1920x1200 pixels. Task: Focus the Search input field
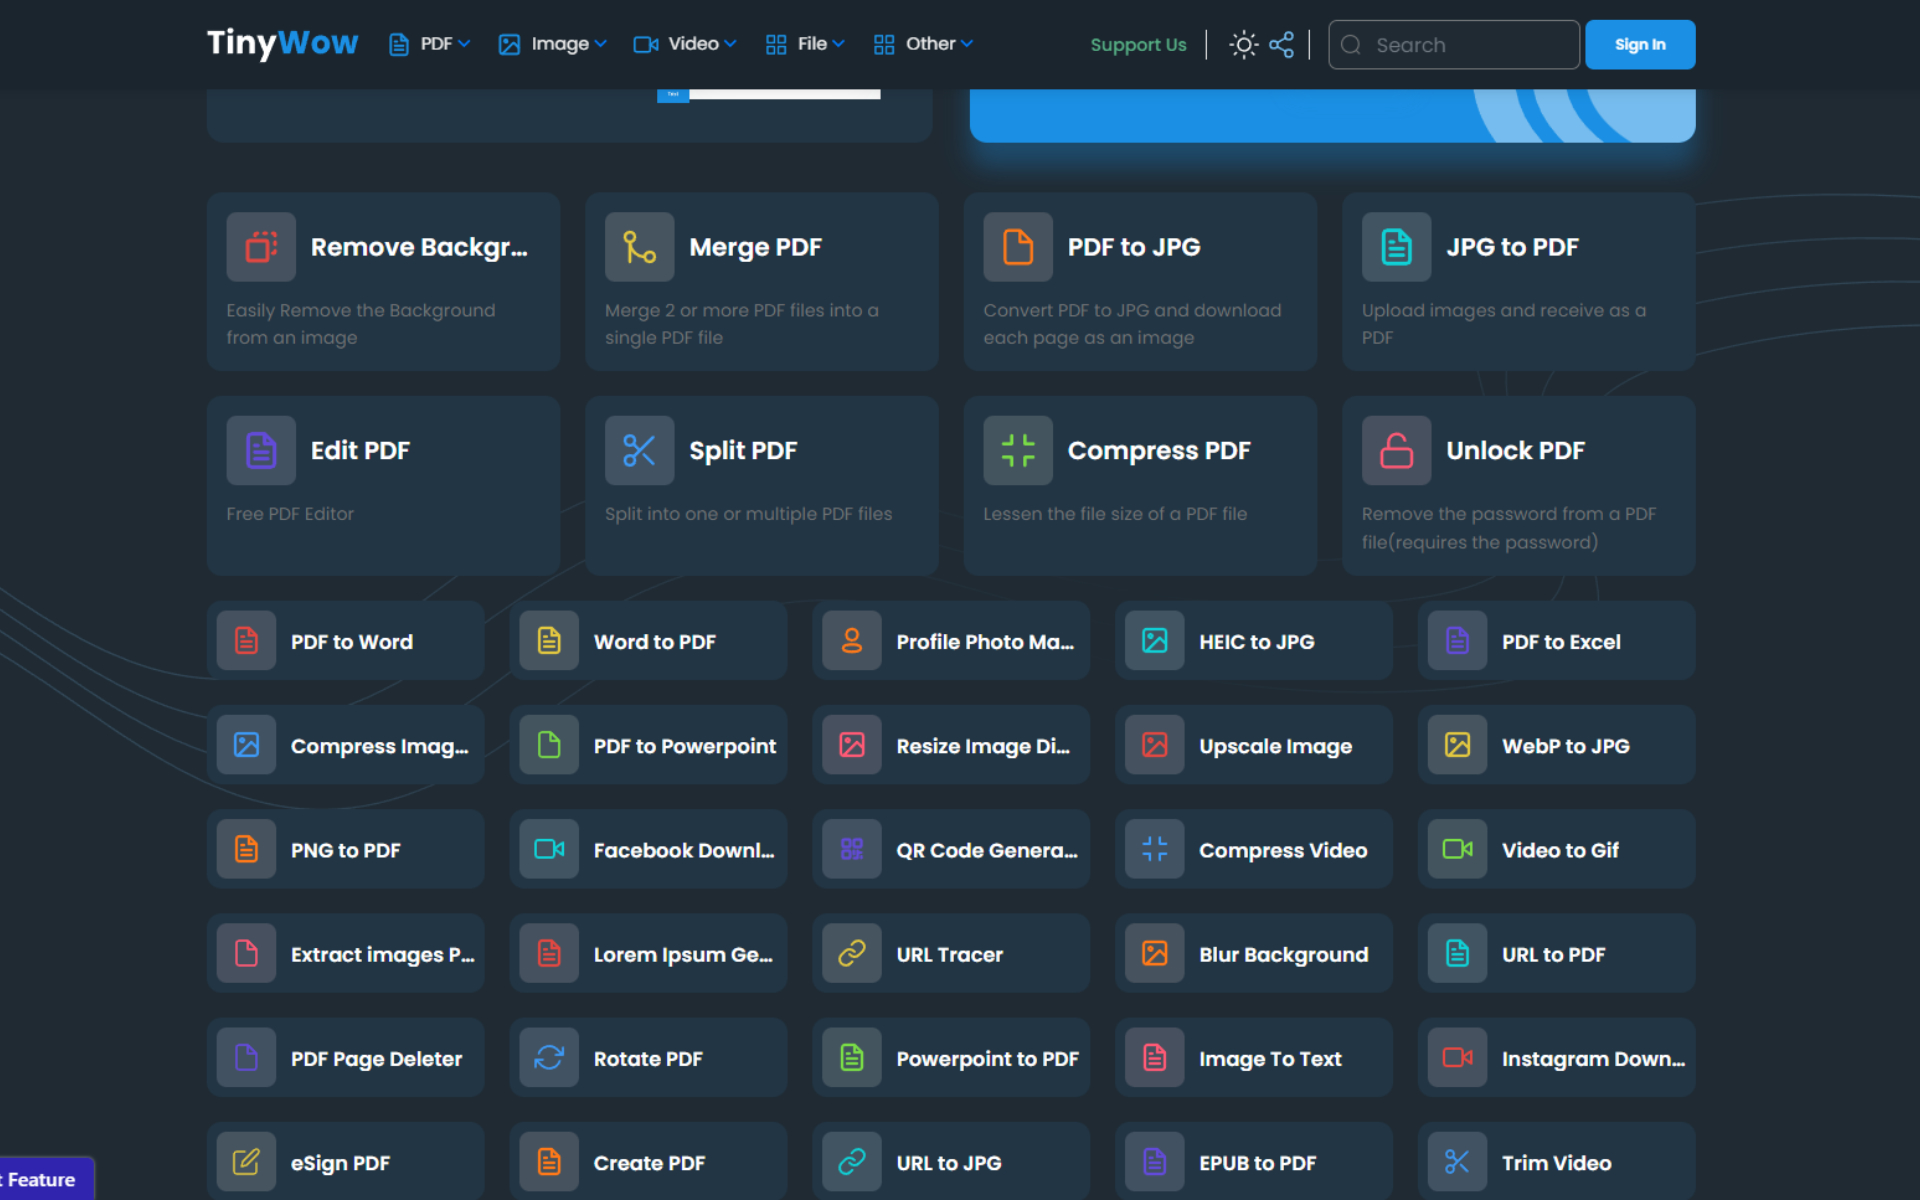1454,45
